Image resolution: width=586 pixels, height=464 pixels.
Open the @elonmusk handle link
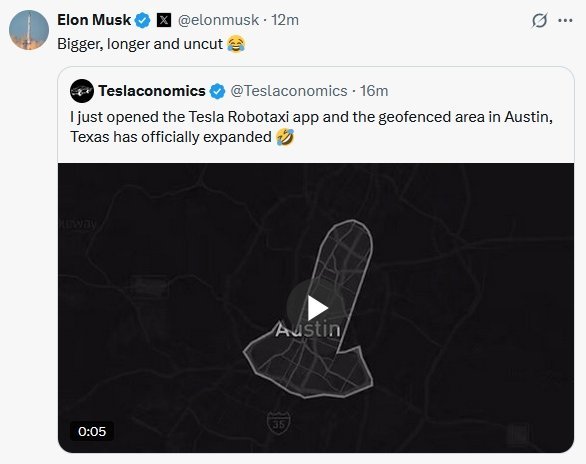click(x=218, y=20)
